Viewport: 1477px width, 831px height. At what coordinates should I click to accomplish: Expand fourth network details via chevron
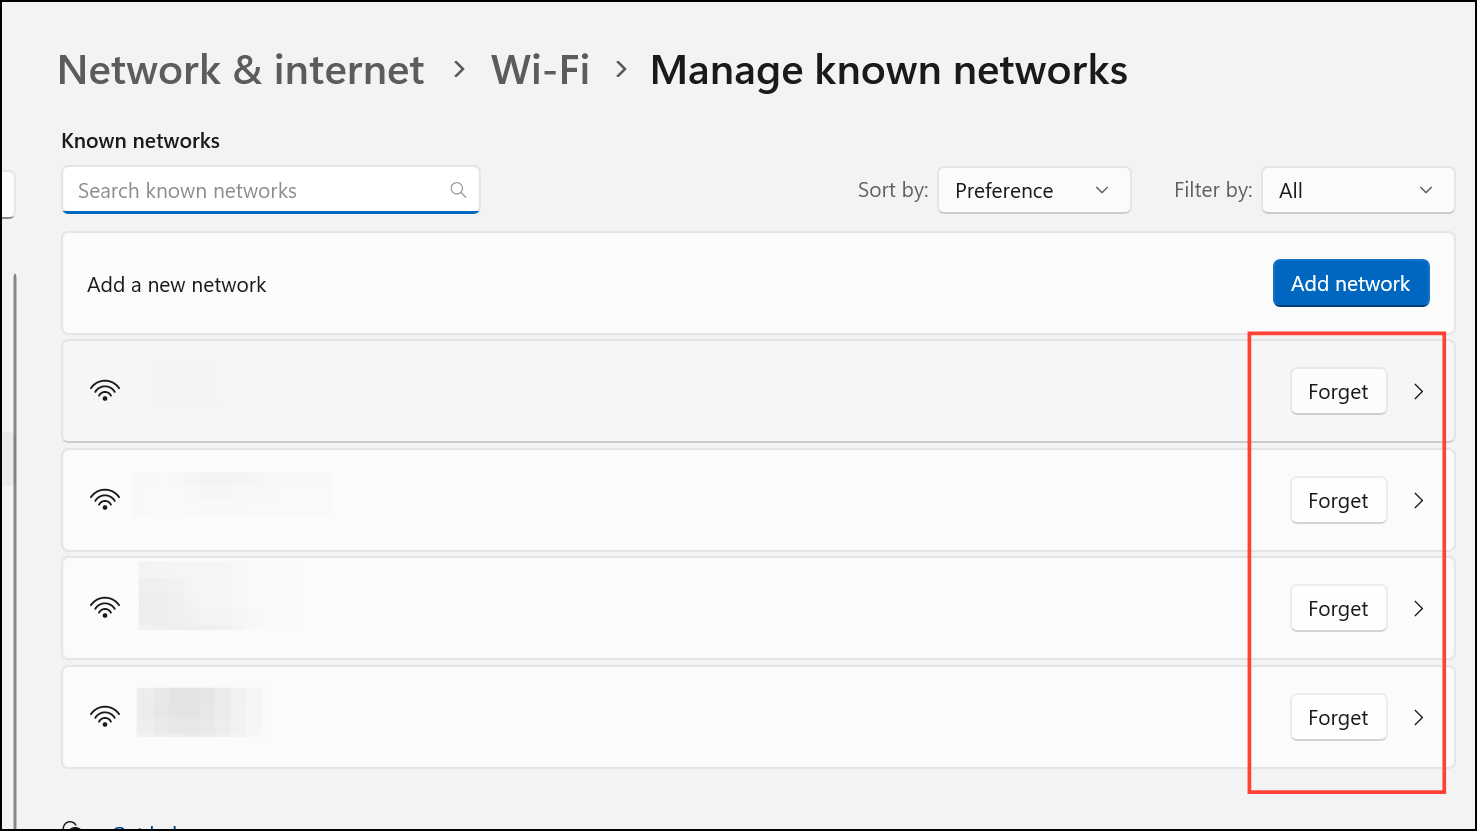pos(1418,717)
